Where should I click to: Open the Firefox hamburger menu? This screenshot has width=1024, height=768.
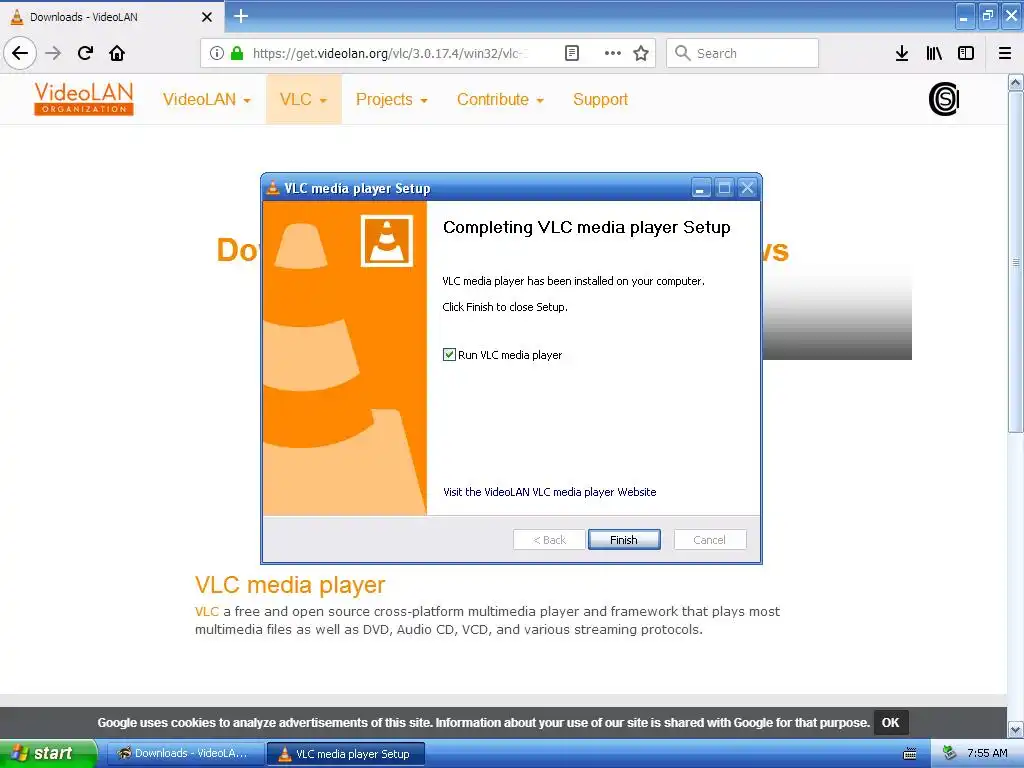coord(1005,53)
